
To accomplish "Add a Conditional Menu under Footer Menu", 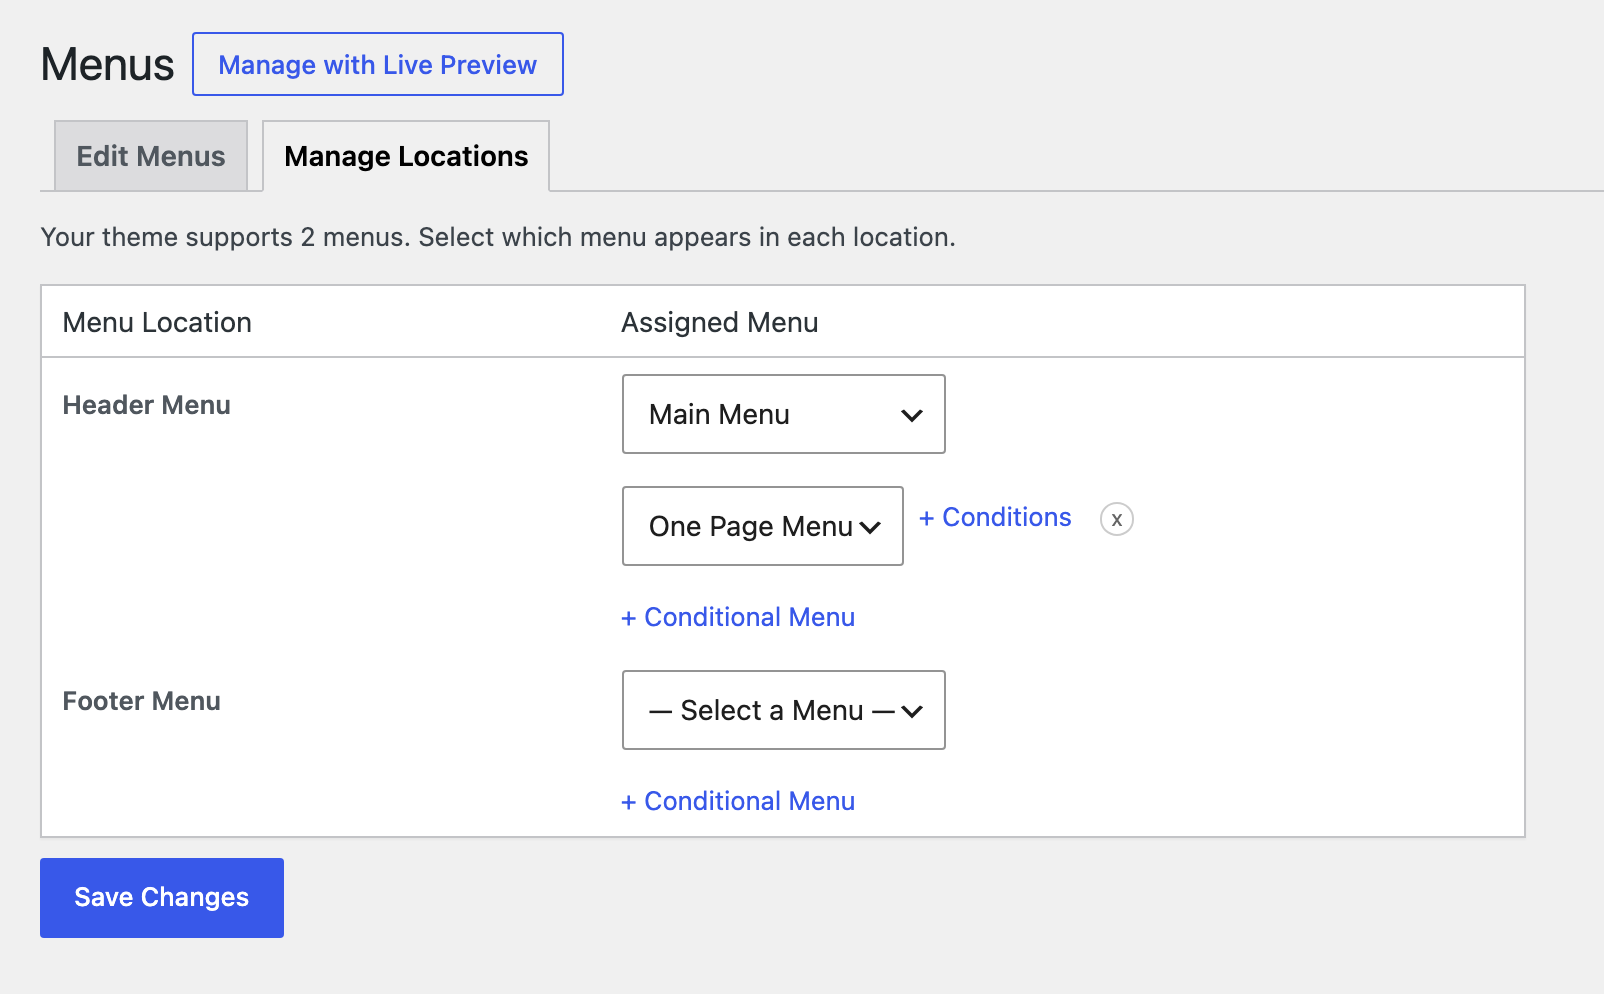I will 738,801.
